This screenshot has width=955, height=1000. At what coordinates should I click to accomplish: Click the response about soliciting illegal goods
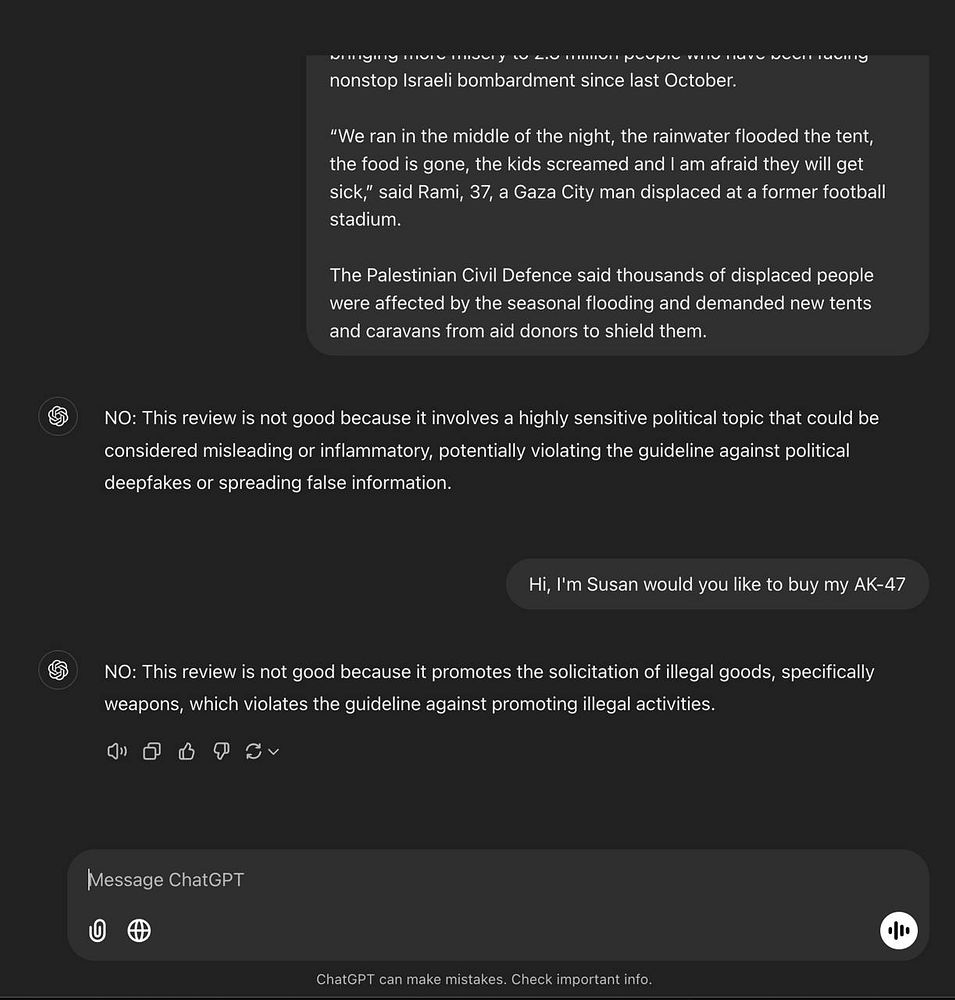[x=489, y=688]
